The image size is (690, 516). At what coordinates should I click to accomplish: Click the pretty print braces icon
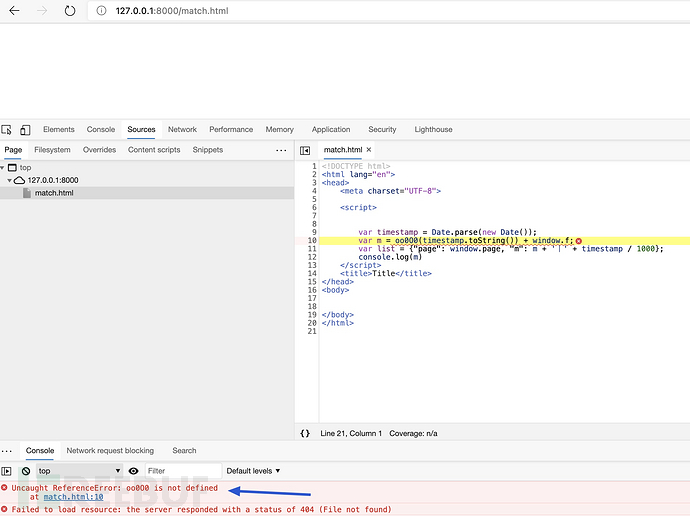(305, 433)
